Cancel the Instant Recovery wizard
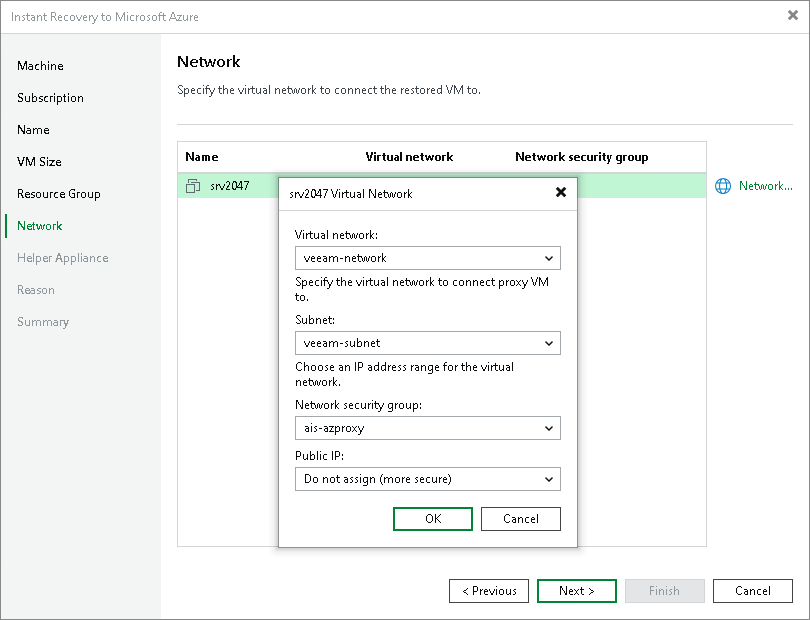This screenshot has width=810, height=620. (x=753, y=591)
